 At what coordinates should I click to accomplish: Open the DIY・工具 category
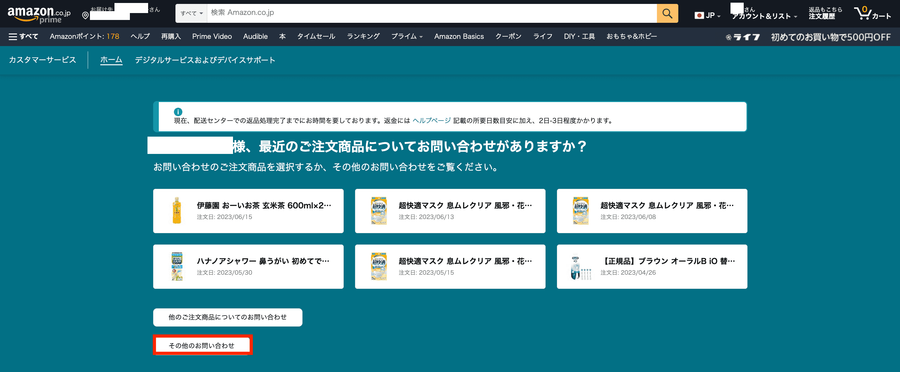(x=580, y=36)
